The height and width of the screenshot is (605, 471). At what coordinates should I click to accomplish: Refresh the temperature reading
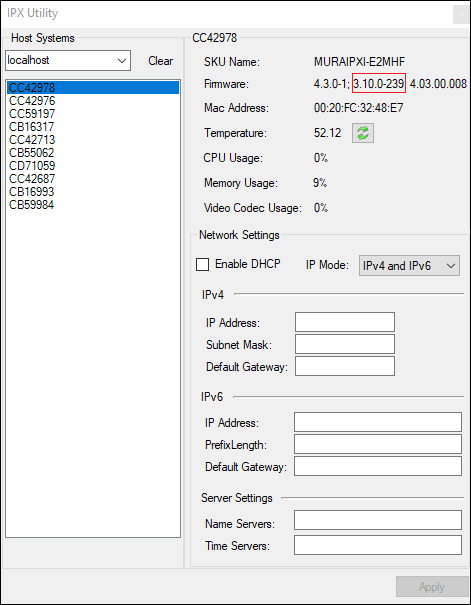tap(363, 133)
